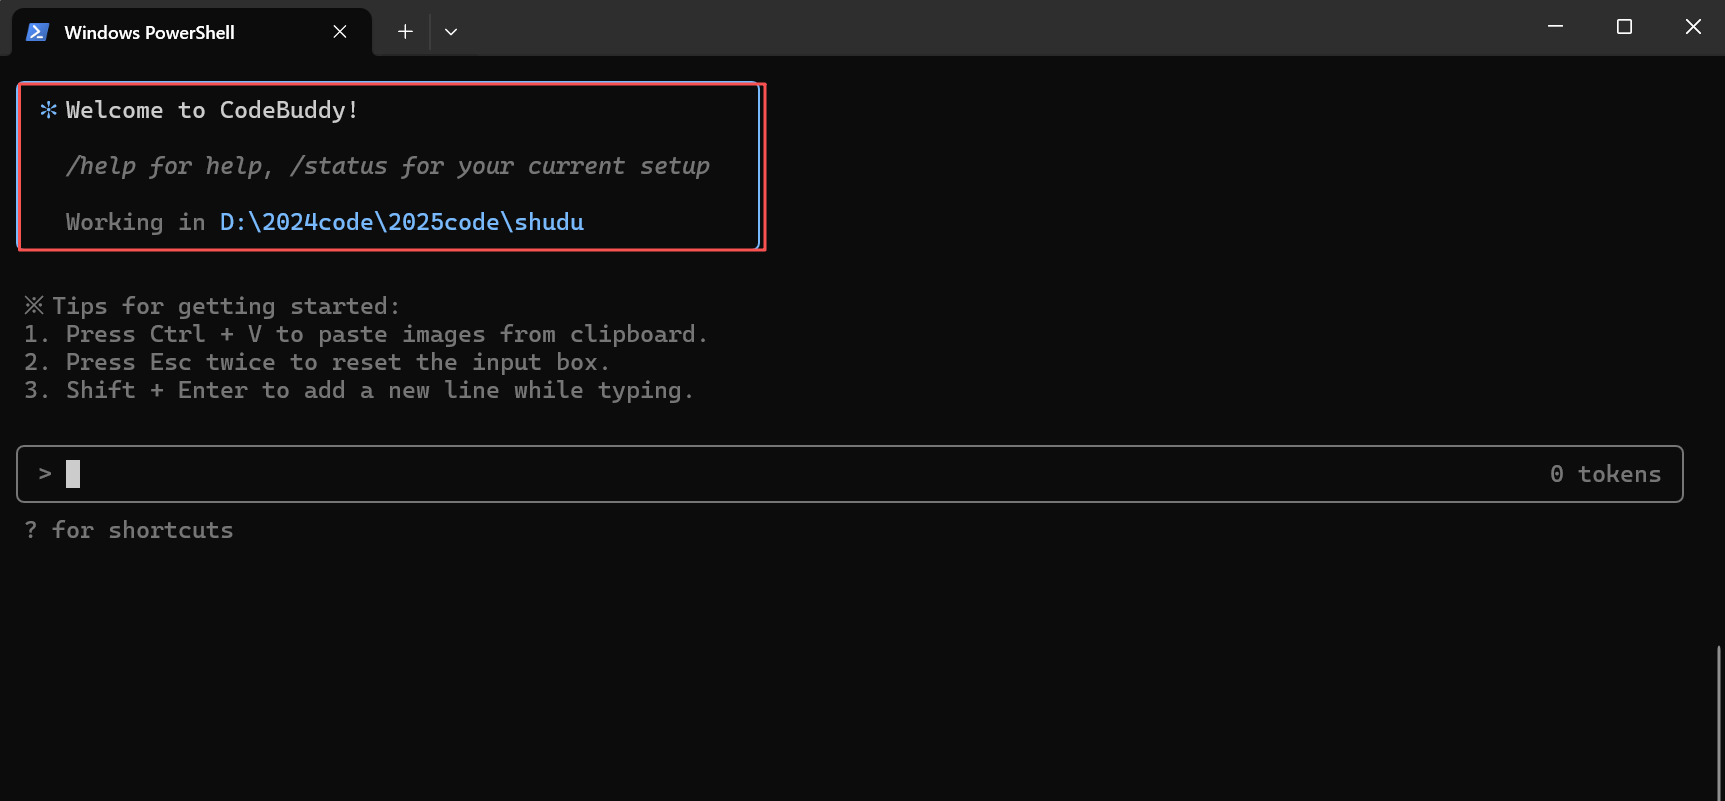Viewport: 1725px width, 801px height.
Task: Open the D:\2024code\2025code\shudu working directory path
Action: pos(402,222)
